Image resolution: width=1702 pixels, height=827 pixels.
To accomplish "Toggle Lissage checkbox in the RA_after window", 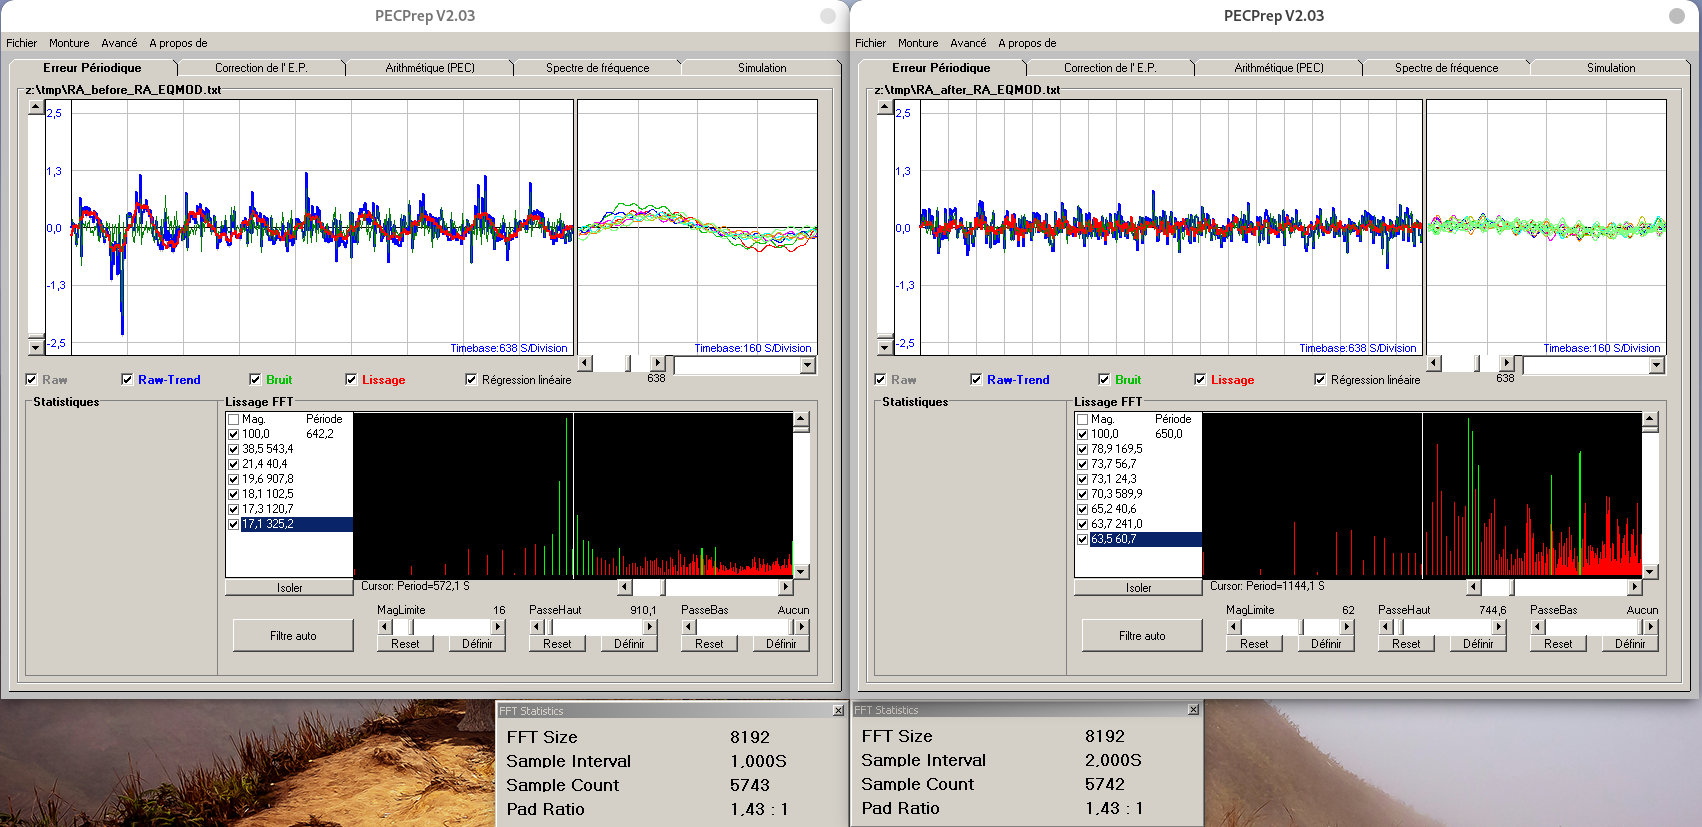I will 1200,380.
